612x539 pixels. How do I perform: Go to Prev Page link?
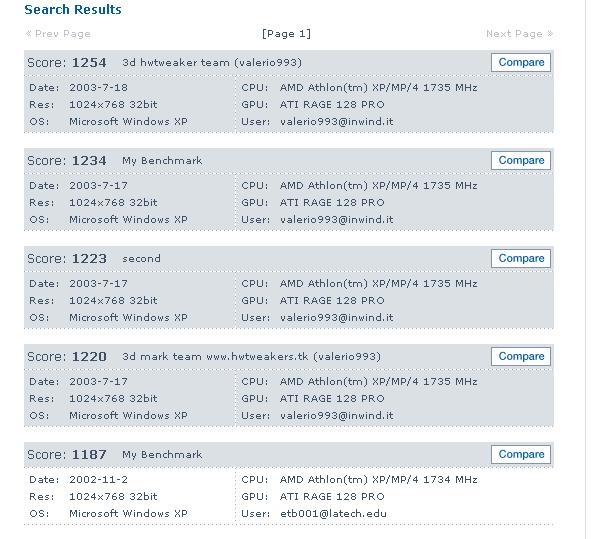click(58, 34)
